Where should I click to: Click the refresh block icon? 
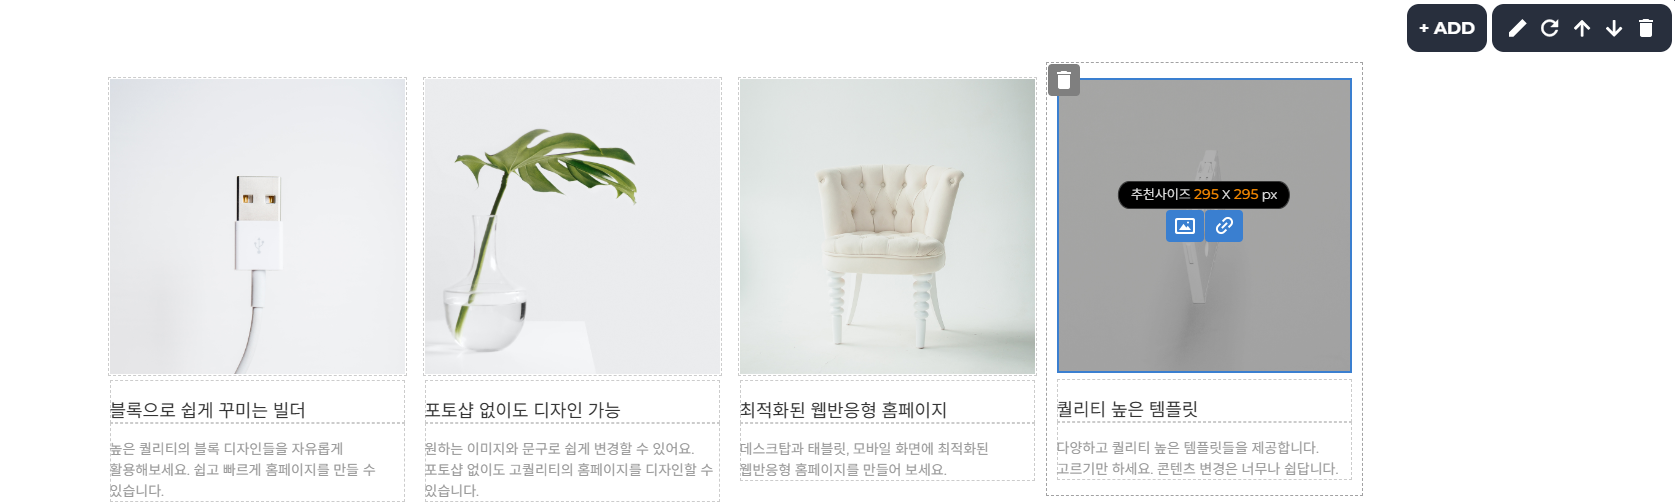[1550, 28]
